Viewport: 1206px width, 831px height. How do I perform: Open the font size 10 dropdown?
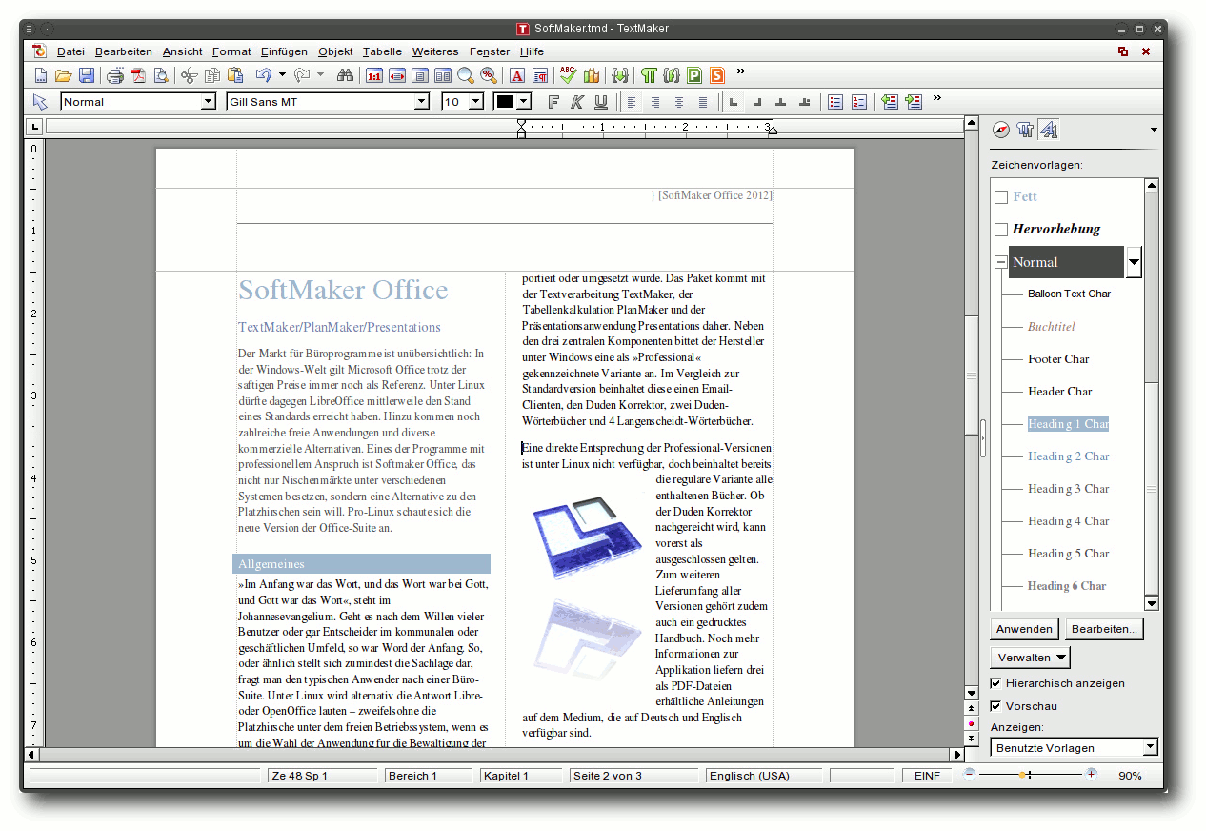click(x=476, y=102)
